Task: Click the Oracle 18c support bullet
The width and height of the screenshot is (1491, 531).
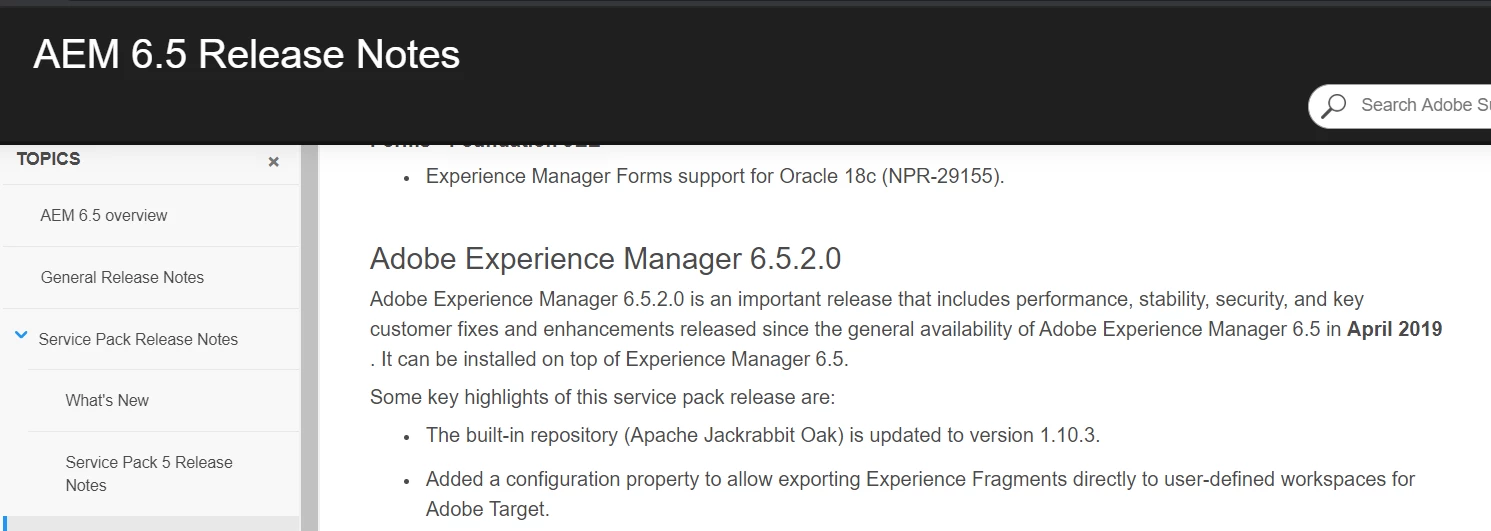Action: pos(714,176)
